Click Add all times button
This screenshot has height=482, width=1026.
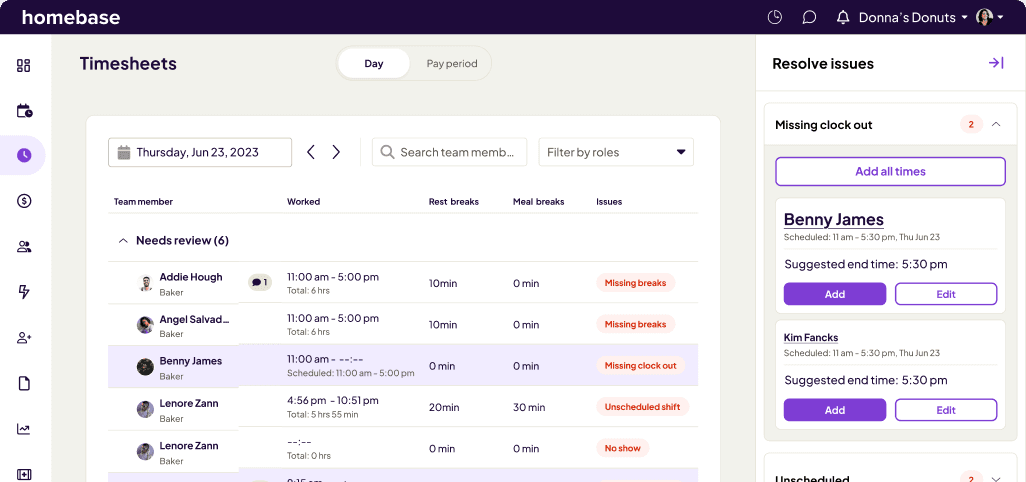click(890, 171)
